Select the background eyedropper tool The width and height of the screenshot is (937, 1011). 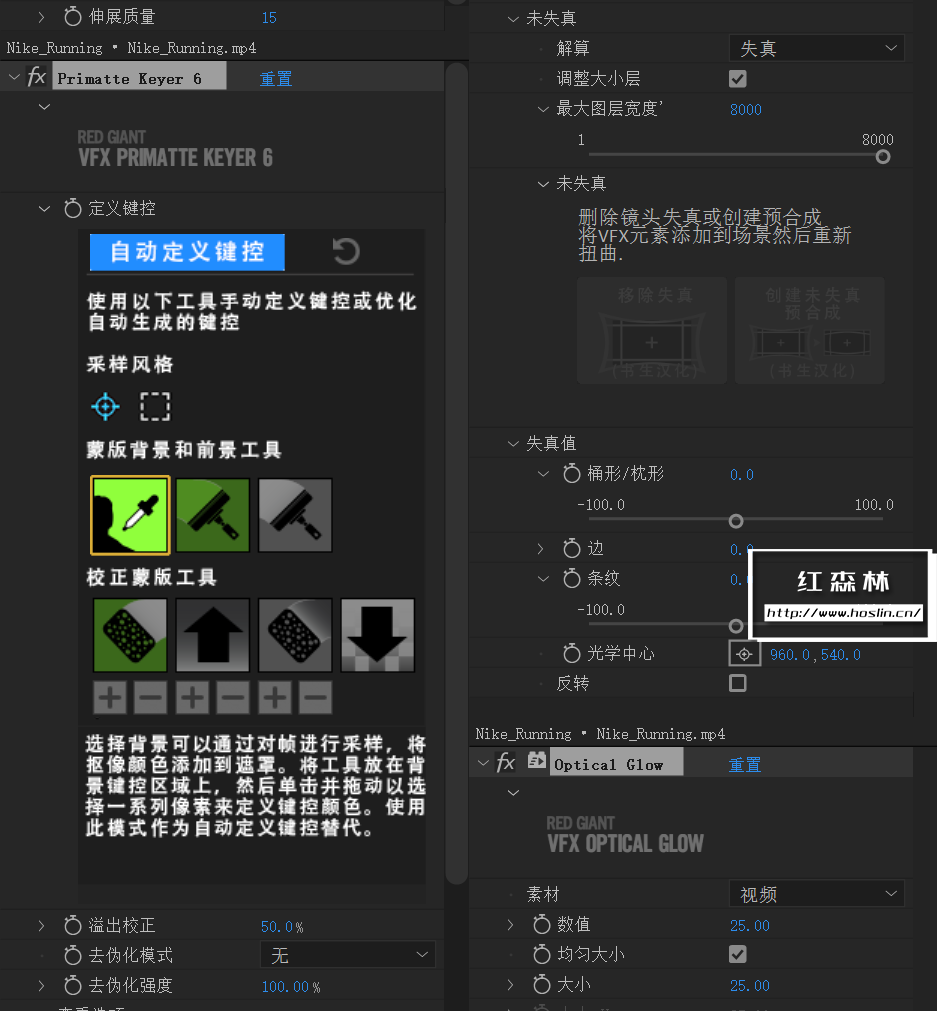130,515
